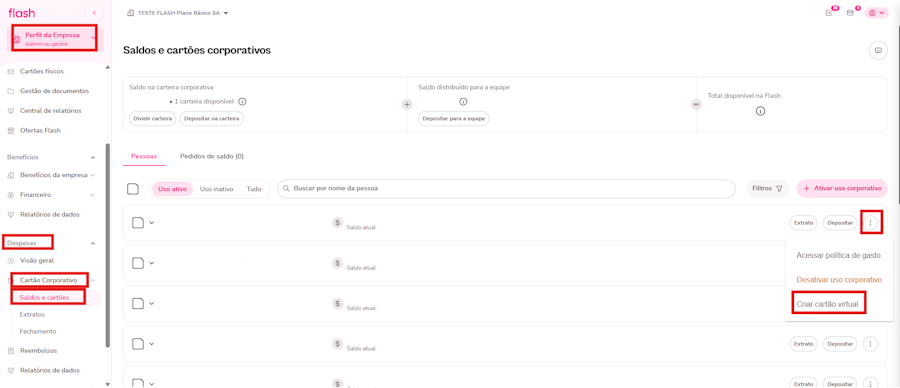This screenshot has width=900, height=388.
Task: Click the Depositar para a equipe button
Action: 454,119
